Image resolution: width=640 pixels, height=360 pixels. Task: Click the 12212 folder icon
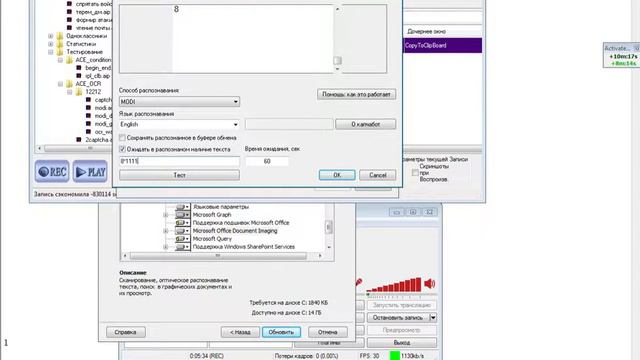coord(79,92)
